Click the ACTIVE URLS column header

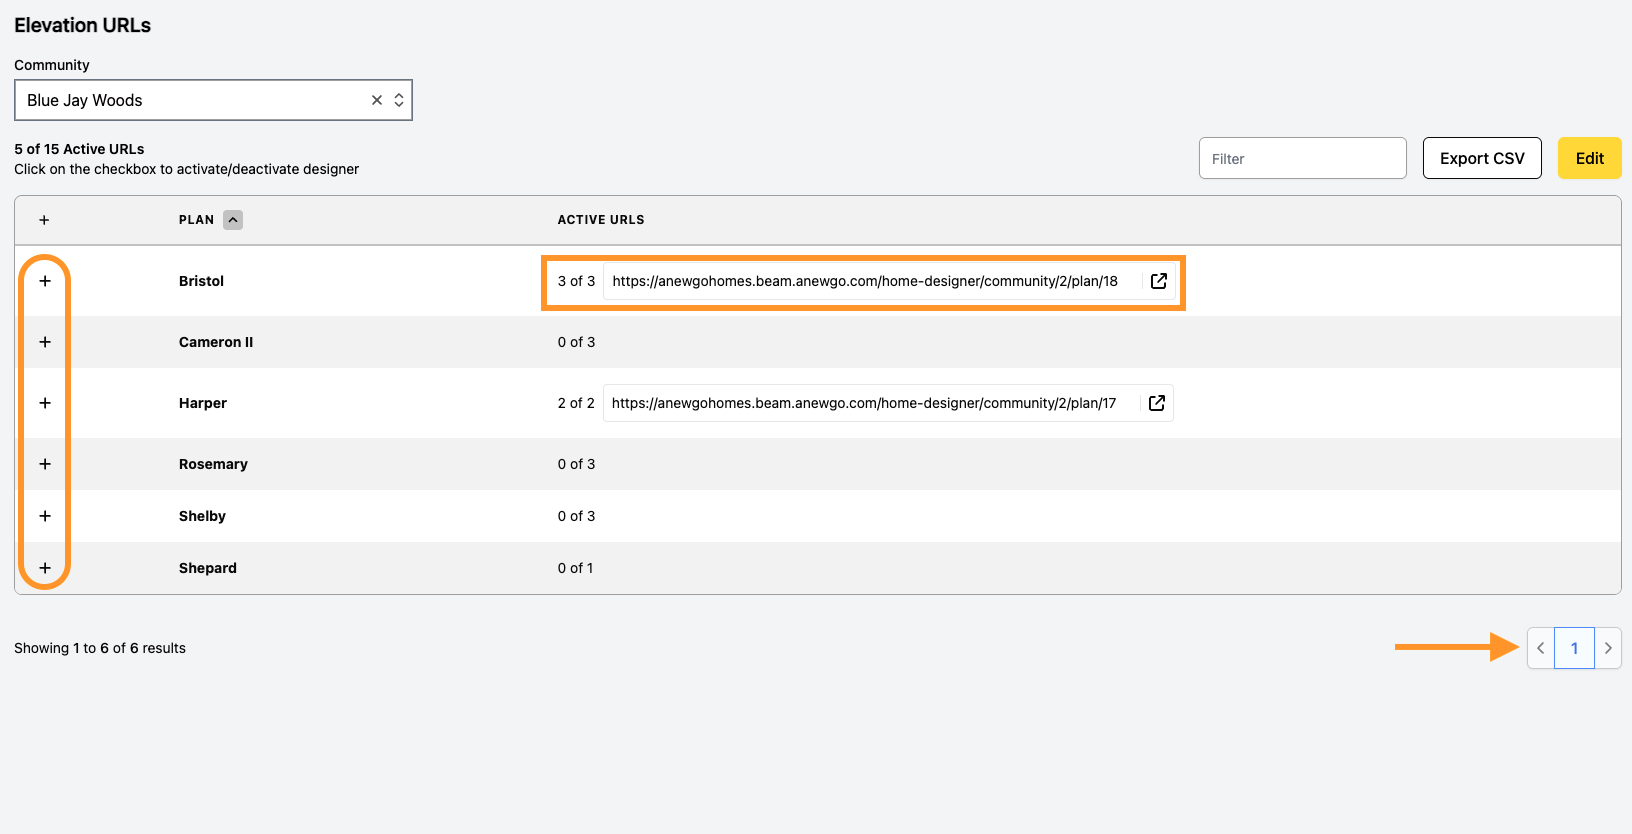tap(601, 220)
